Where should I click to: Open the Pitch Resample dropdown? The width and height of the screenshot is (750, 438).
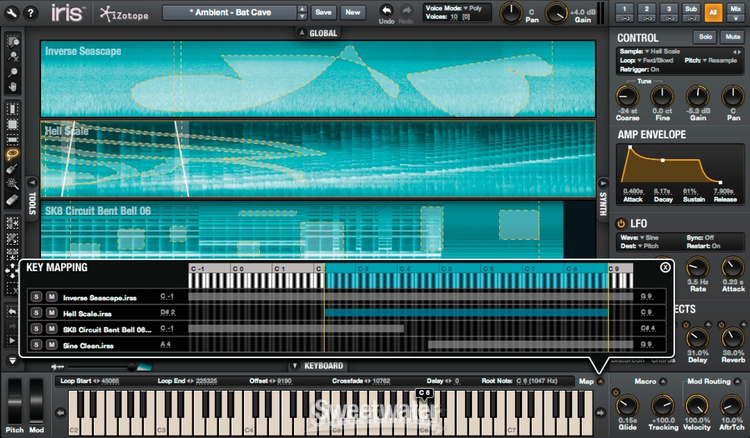[720, 60]
